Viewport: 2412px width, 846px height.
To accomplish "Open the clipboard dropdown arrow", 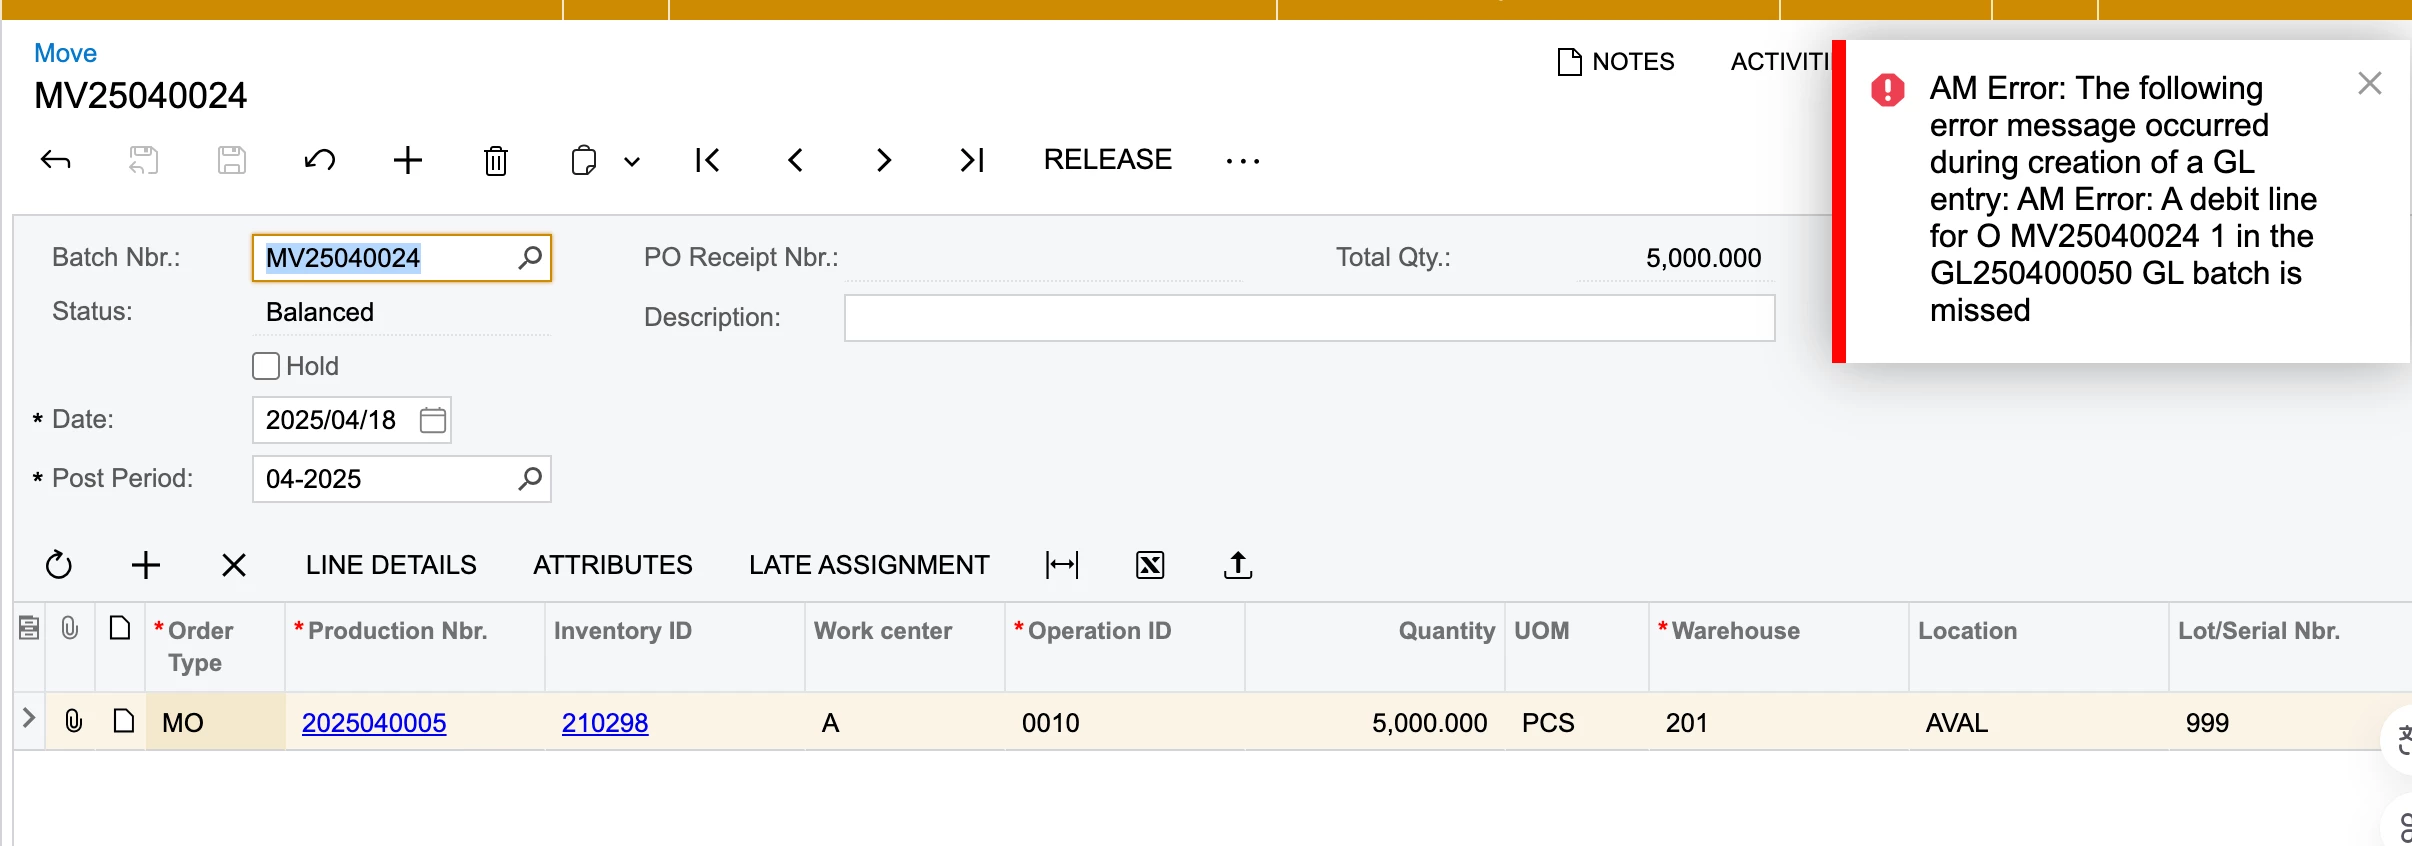I will click(x=632, y=161).
